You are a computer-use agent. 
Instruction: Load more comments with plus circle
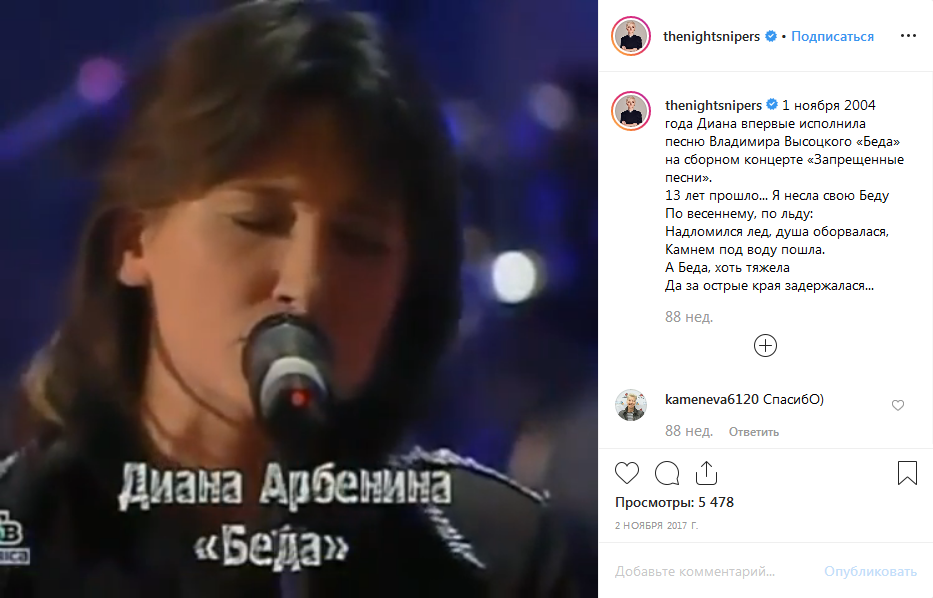pos(765,346)
